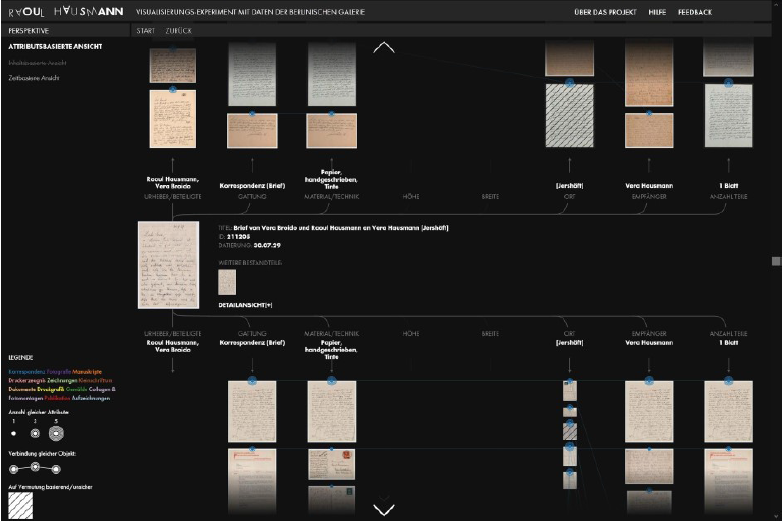Click blue node above lower Empfänger thumbnail

(649, 381)
